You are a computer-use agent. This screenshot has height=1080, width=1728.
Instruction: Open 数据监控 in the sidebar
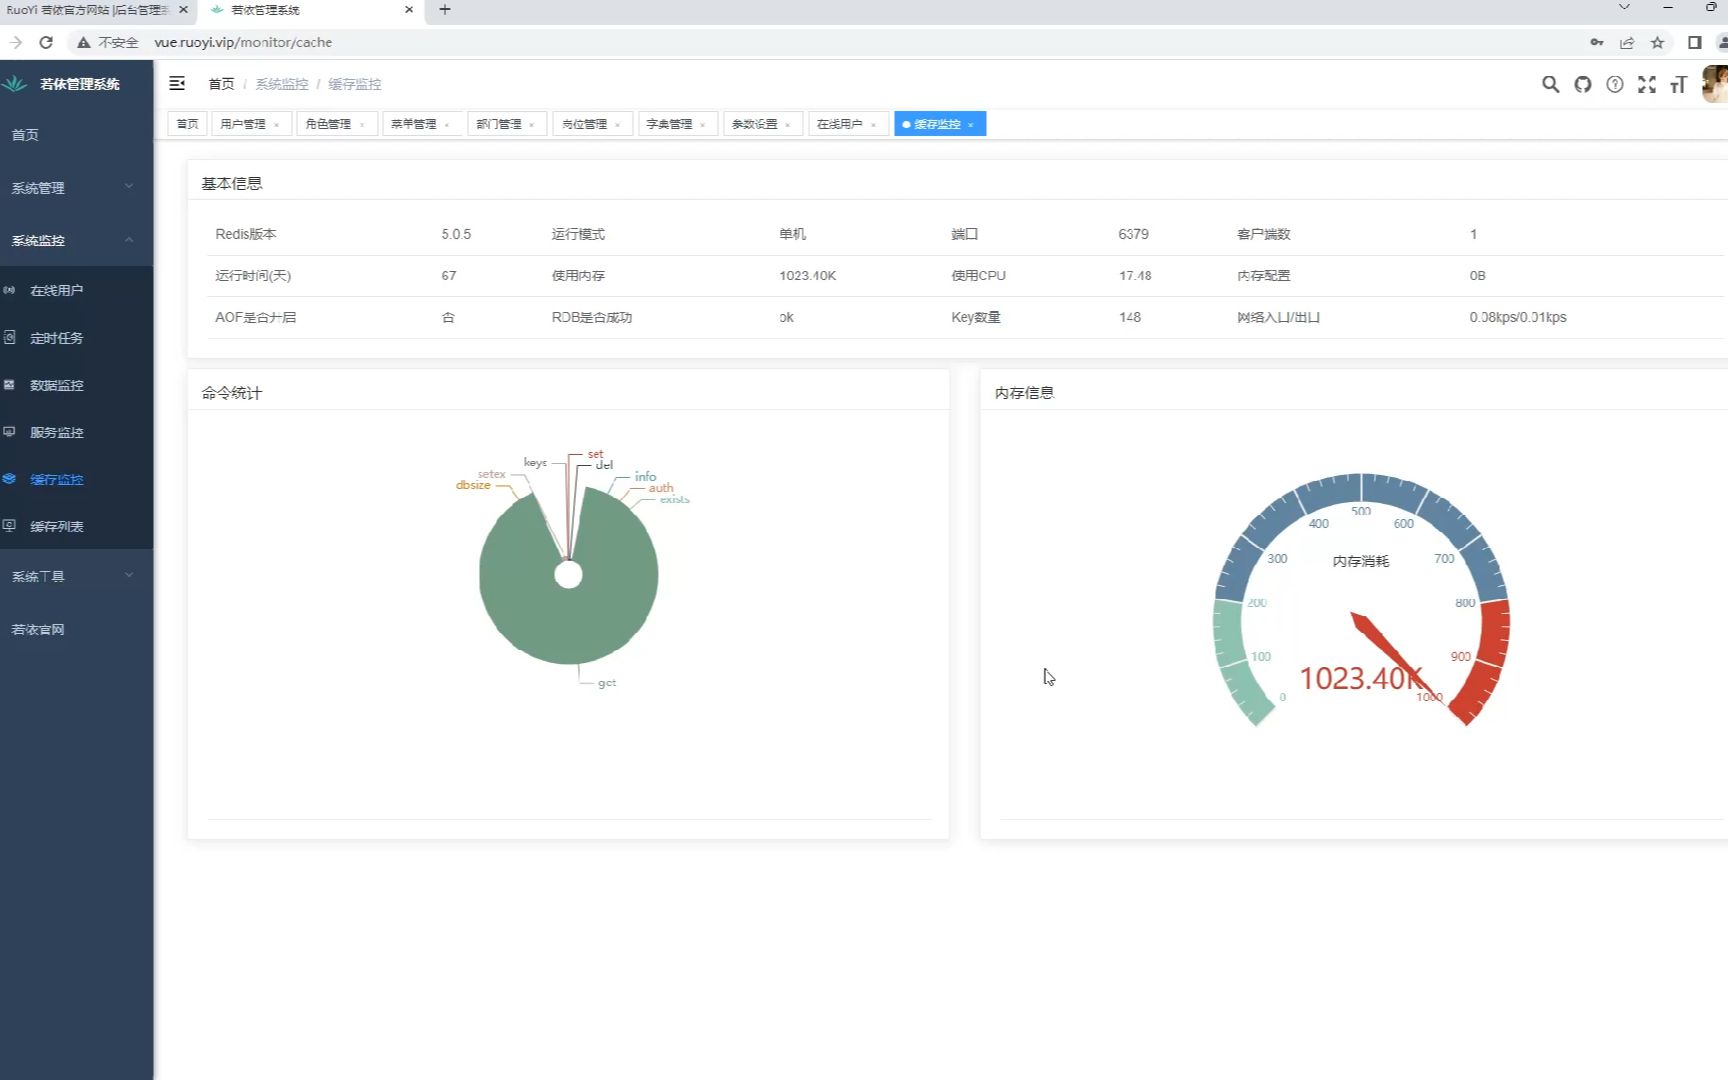tap(77, 385)
